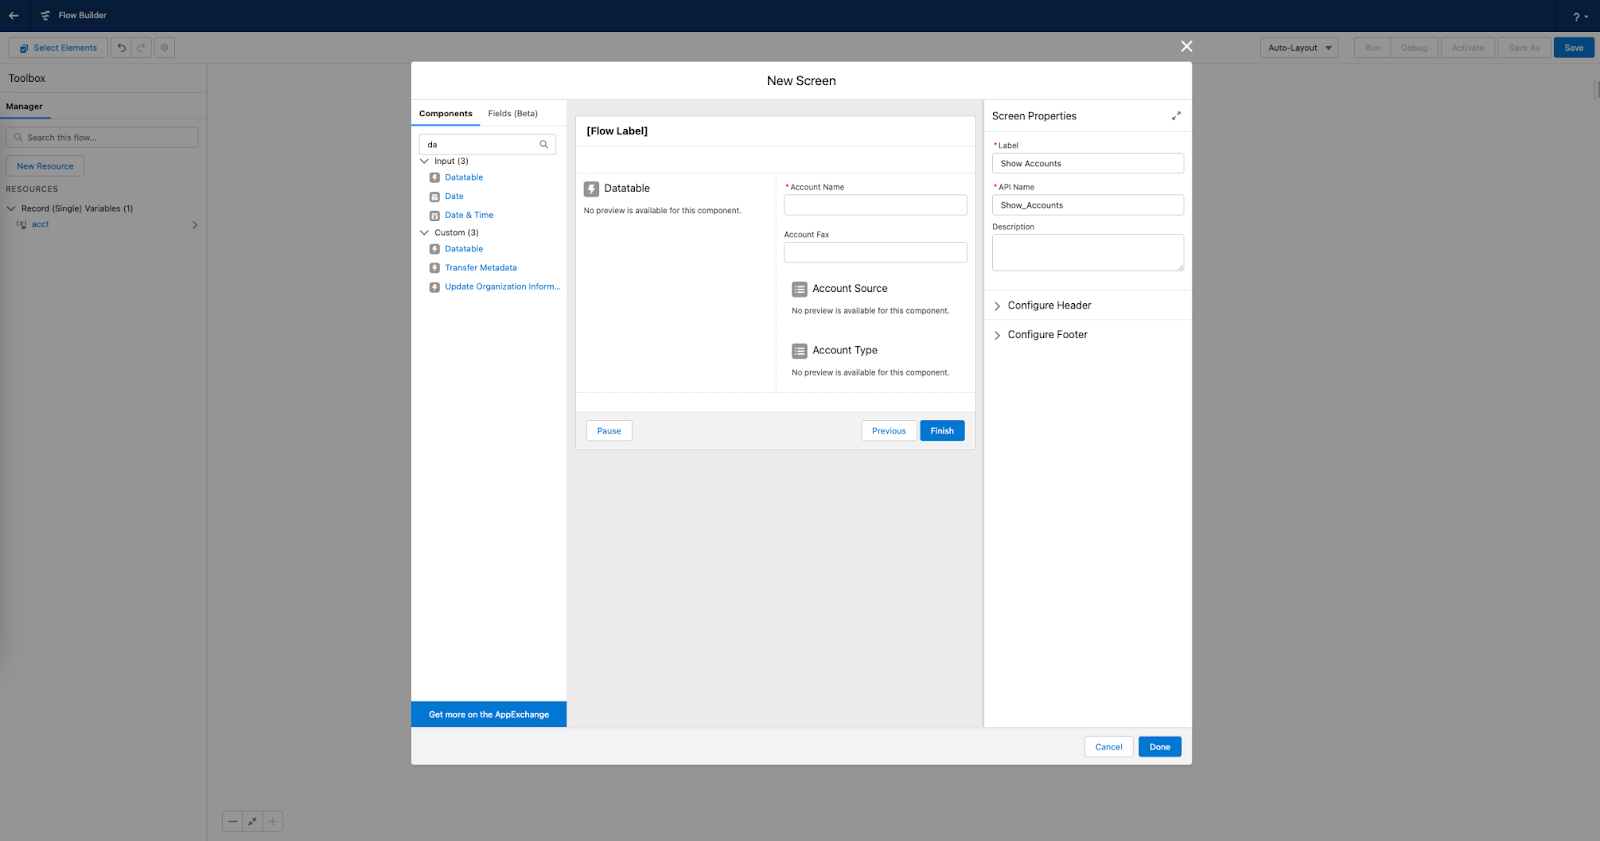The width and height of the screenshot is (1600, 841).
Task: Expand Configure Footer section
Action: tap(997, 336)
